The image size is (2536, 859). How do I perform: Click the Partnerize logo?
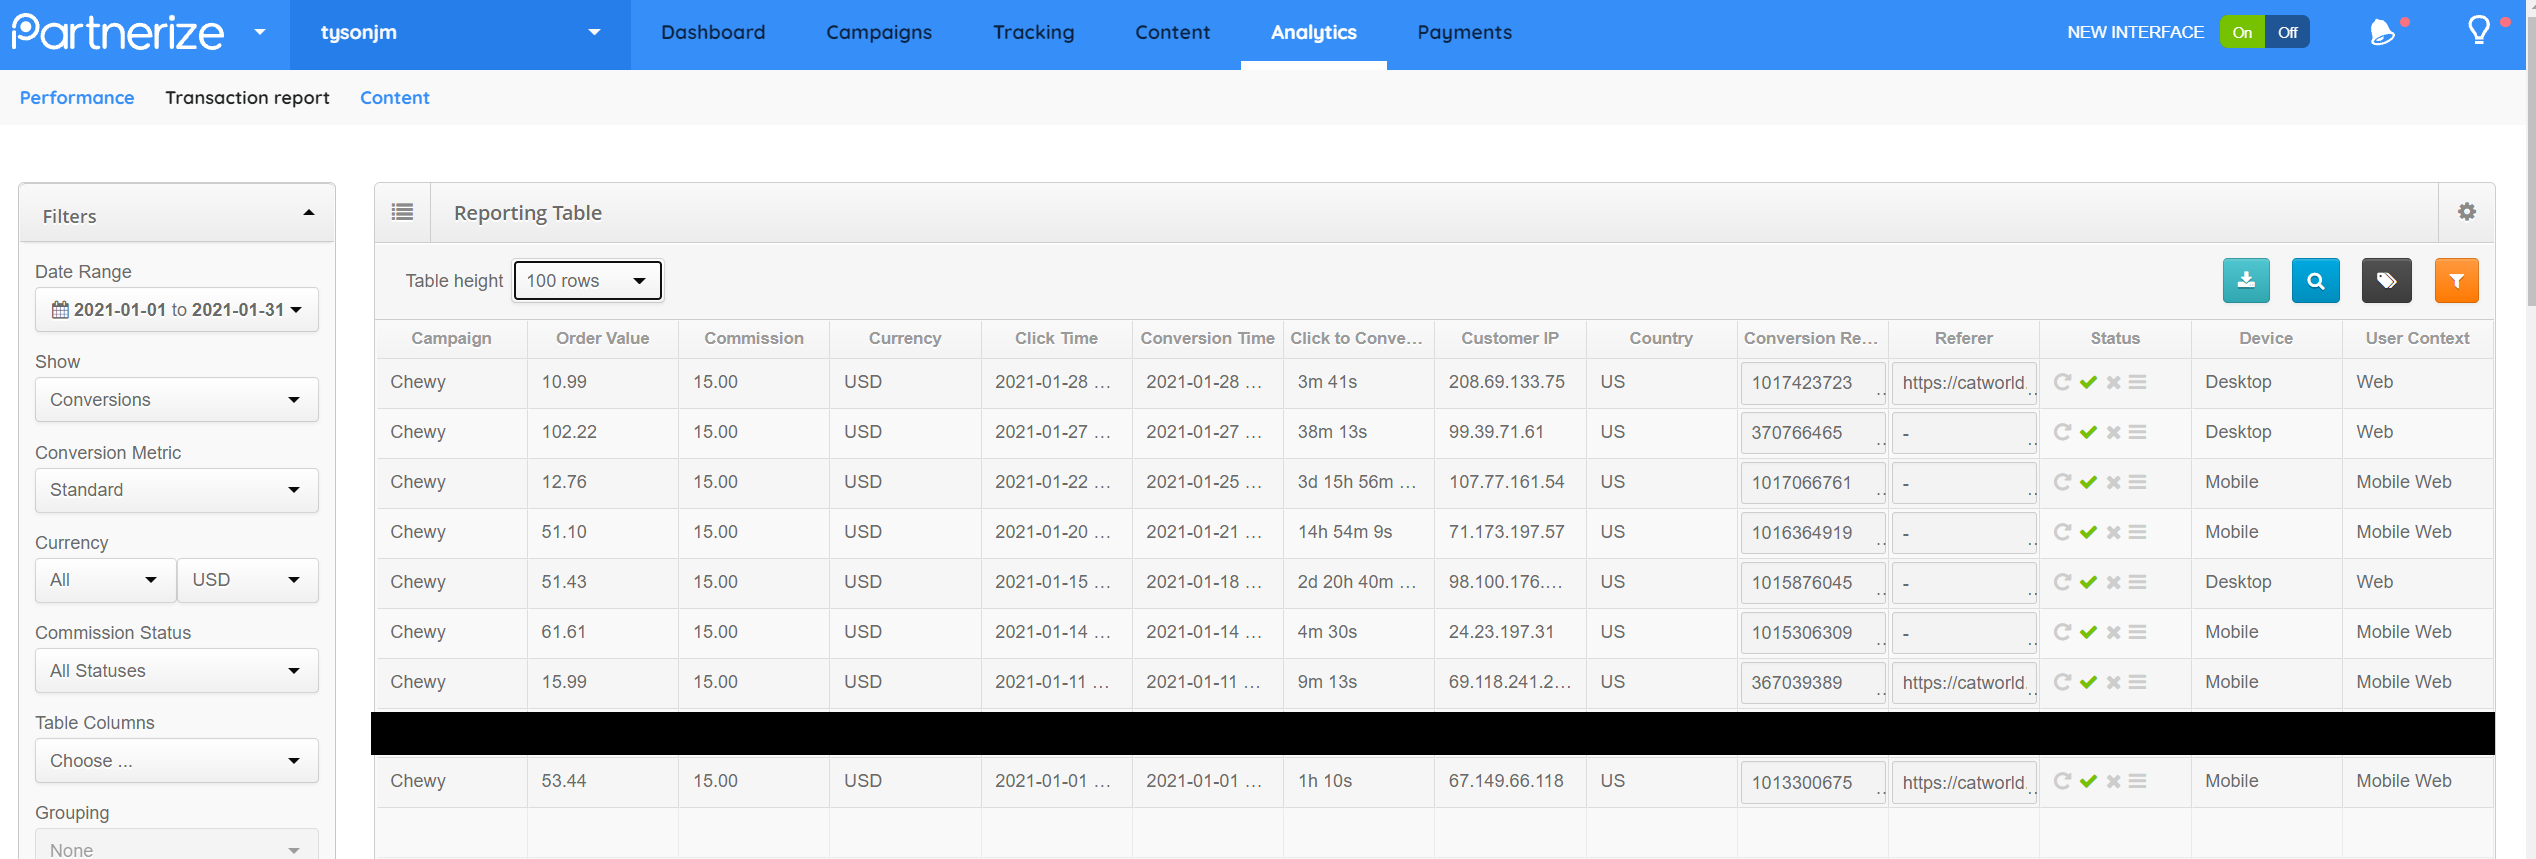[118, 32]
